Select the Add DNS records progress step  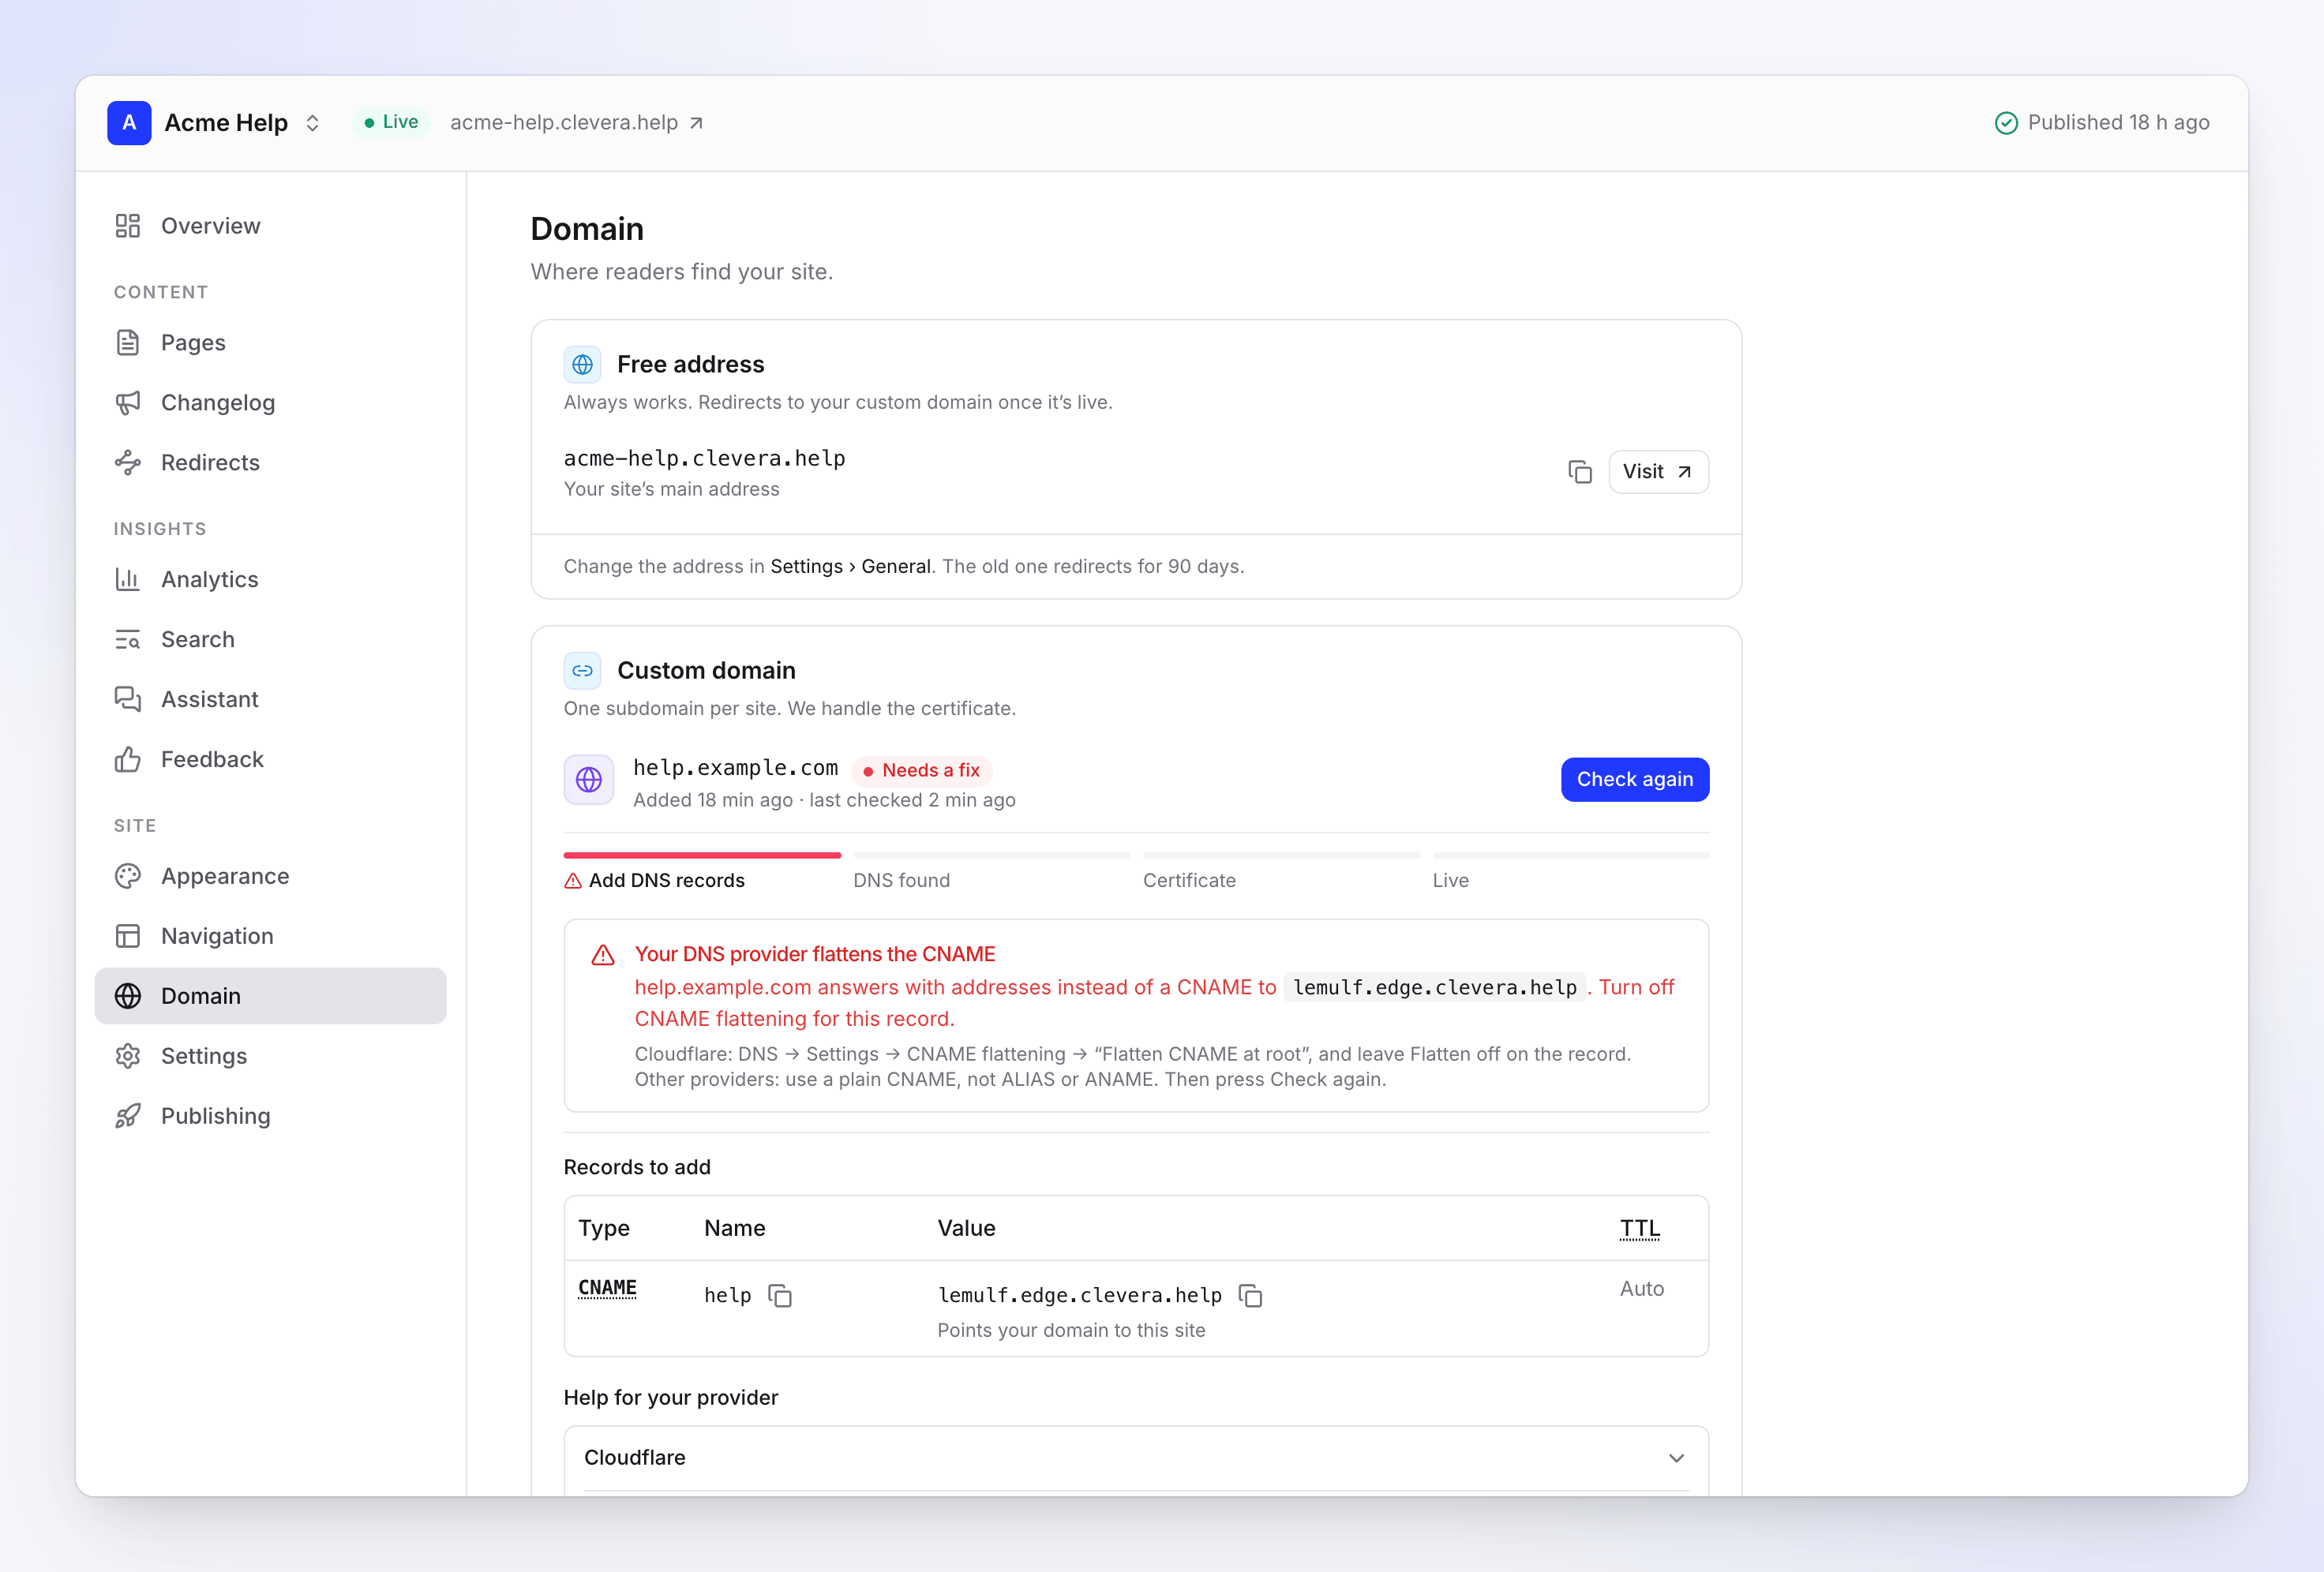click(702, 871)
